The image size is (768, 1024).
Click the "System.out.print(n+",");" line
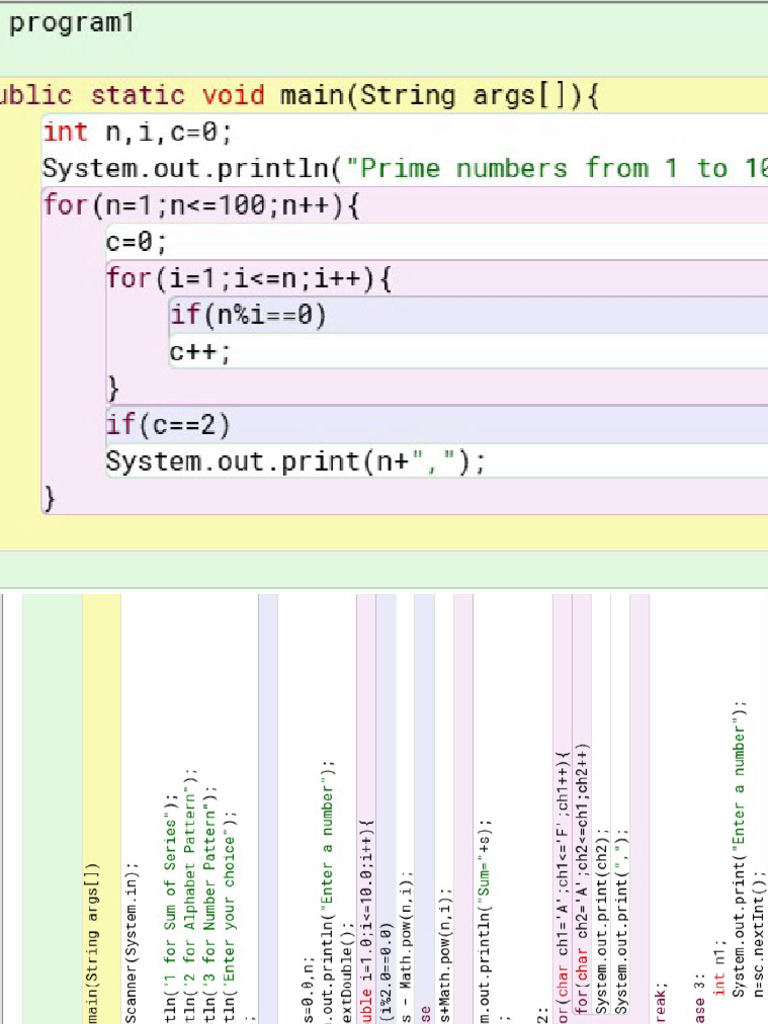tap(296, 462)
